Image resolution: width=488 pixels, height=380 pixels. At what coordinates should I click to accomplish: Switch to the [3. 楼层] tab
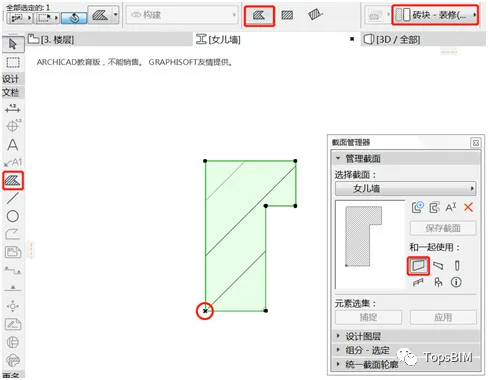coord(109,40)
